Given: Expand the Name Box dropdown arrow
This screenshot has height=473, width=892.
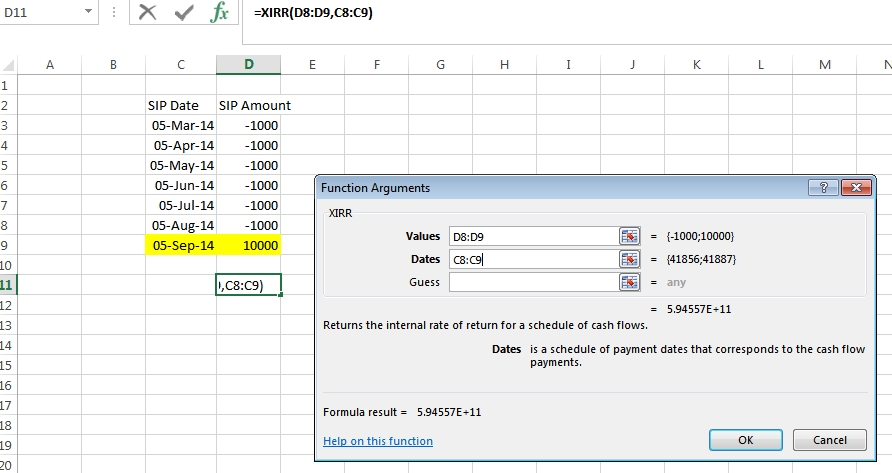Looking at the screenshot, I should (88, 11).
